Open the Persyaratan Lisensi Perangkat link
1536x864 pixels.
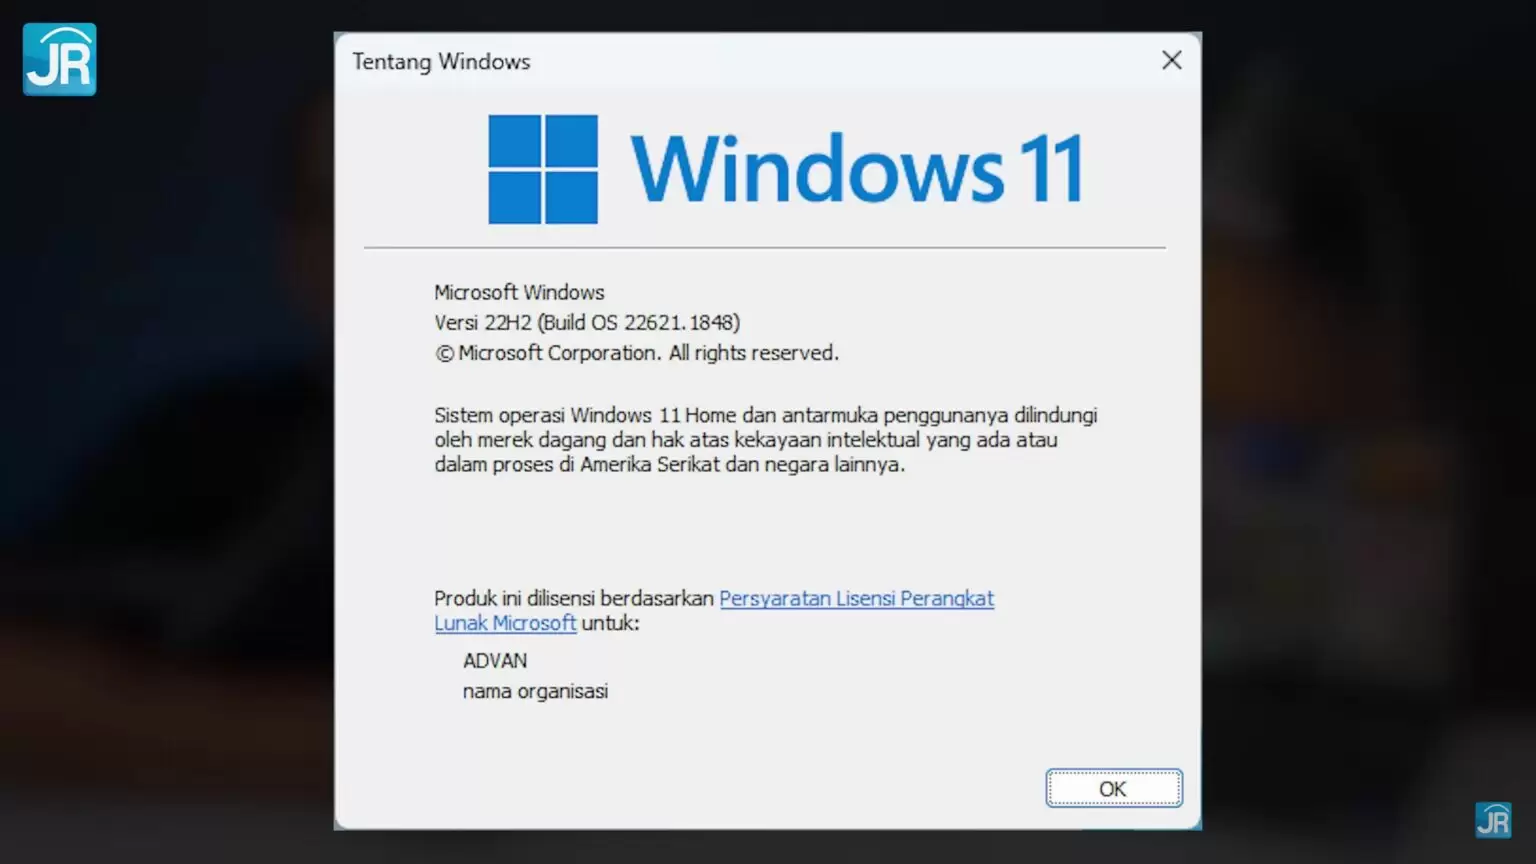tap(856, 598)
